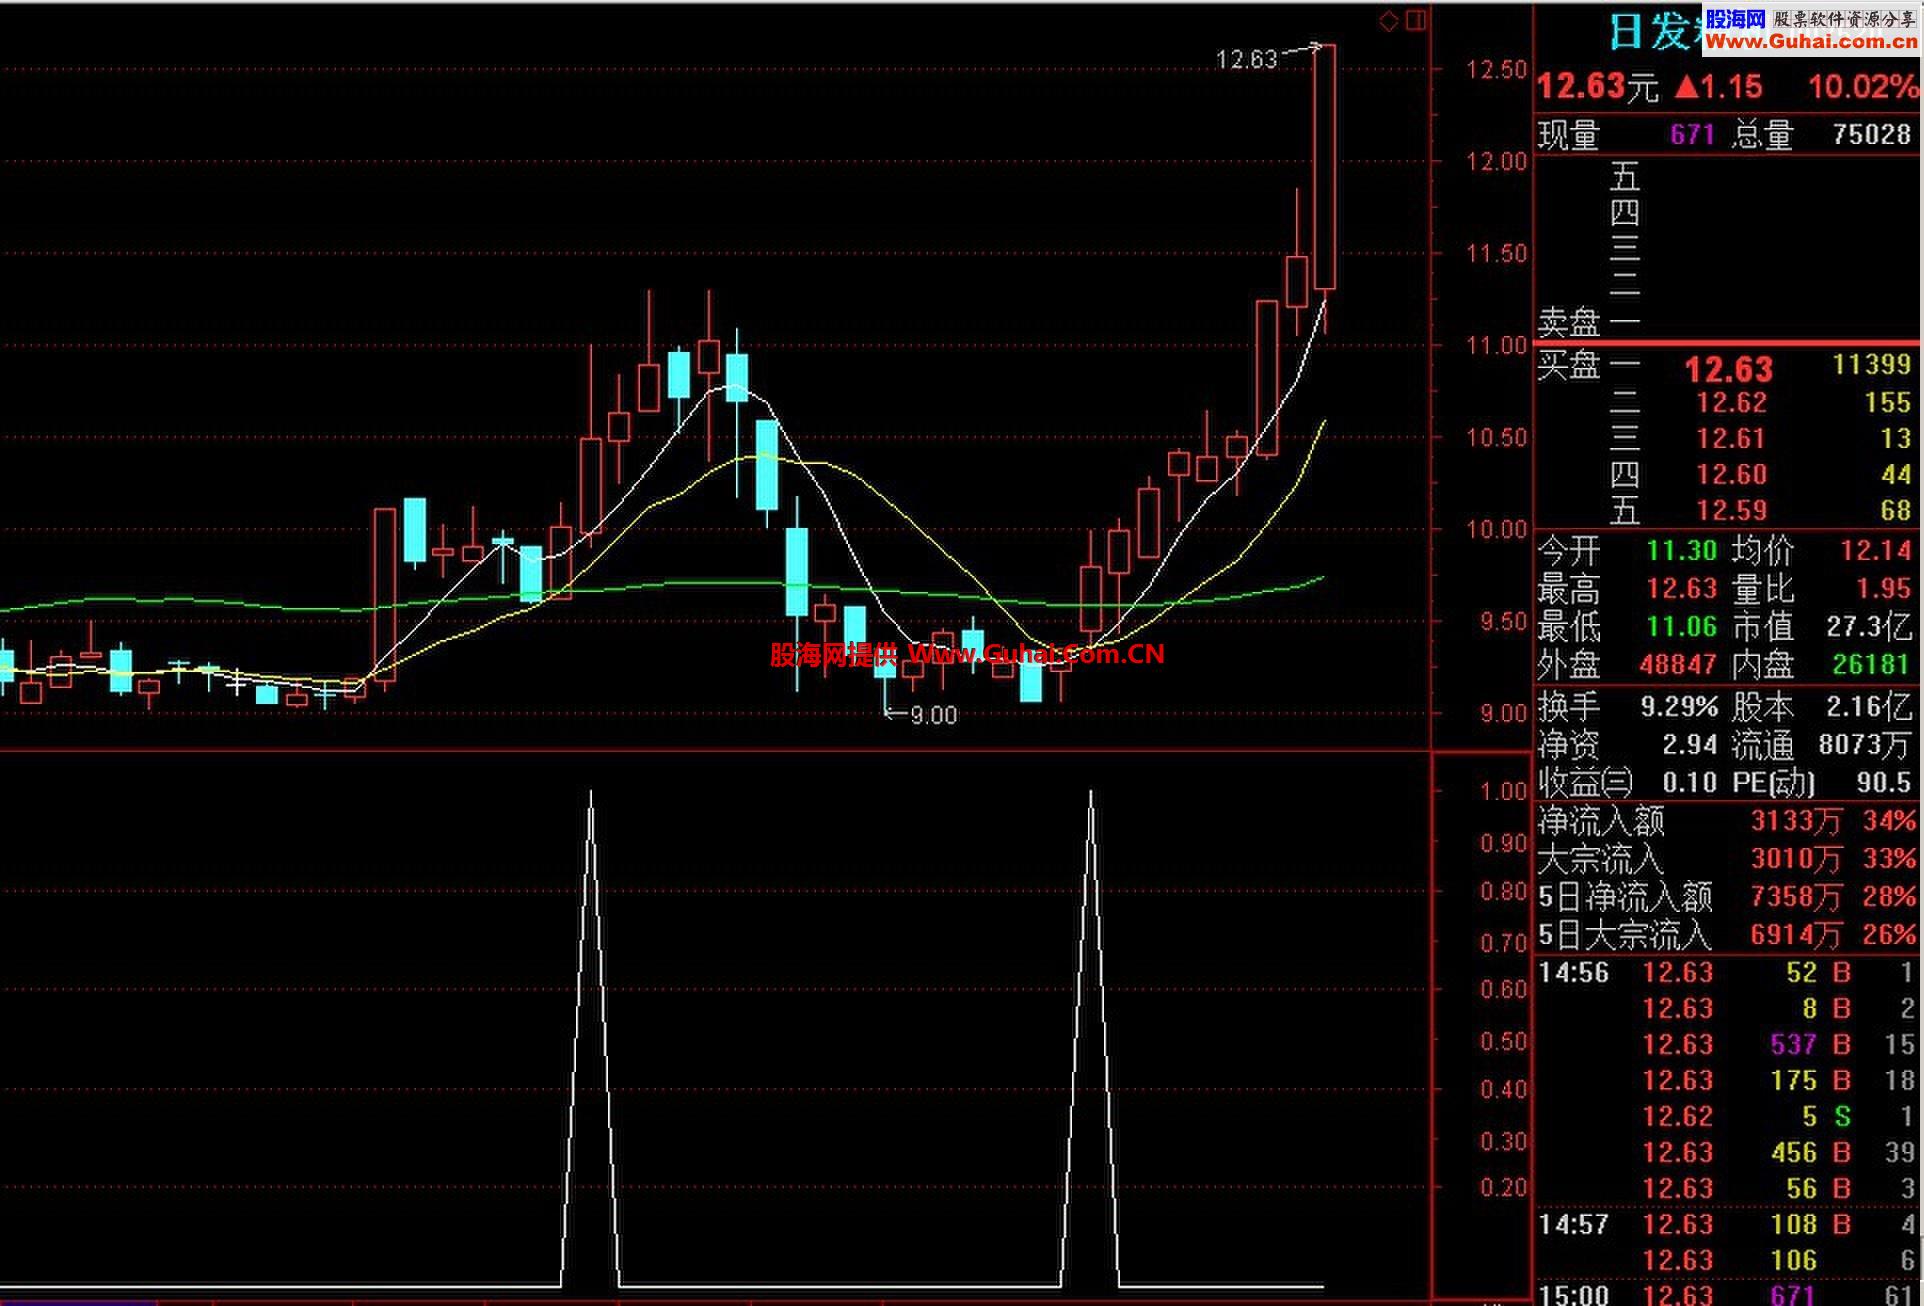
Task: Click the latest limit-up red candlestick
Action: [1324, 167]
